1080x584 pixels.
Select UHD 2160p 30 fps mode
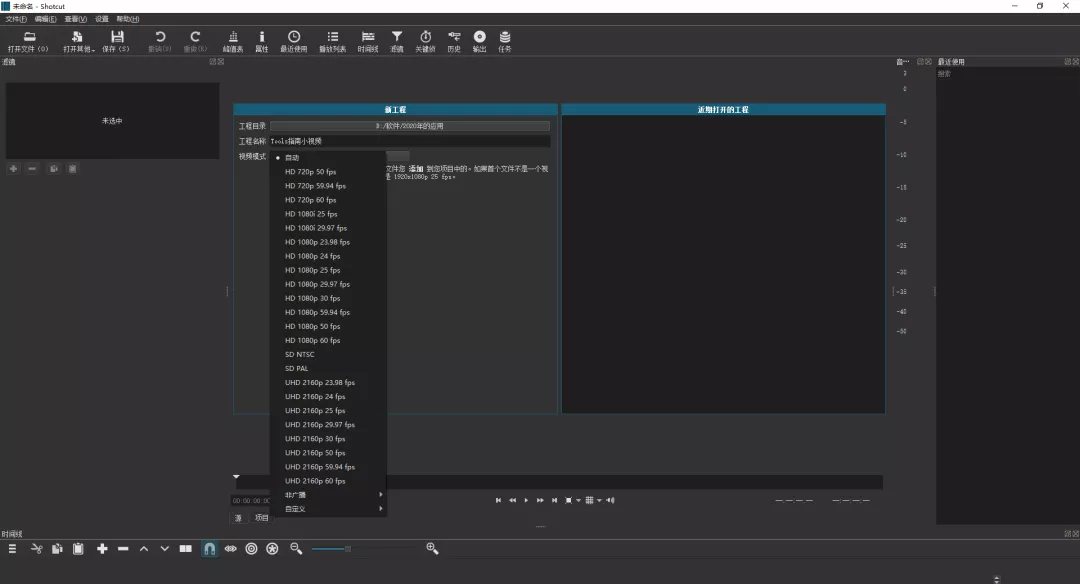[328, 439]
